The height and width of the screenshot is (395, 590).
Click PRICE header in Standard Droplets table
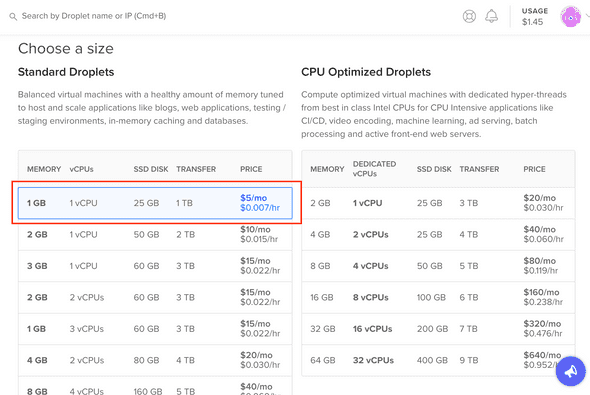[x=251, y=169]
